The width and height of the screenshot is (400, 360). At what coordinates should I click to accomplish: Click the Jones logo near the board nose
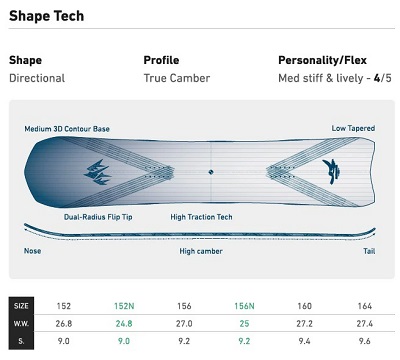click(x=97, y=172)
